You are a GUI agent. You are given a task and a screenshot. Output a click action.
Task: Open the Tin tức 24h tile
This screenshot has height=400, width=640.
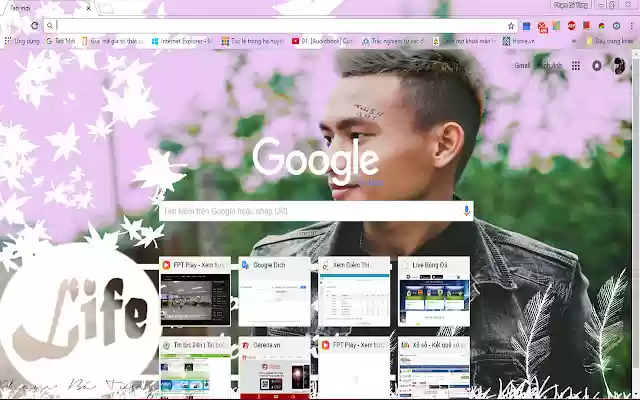195,367
